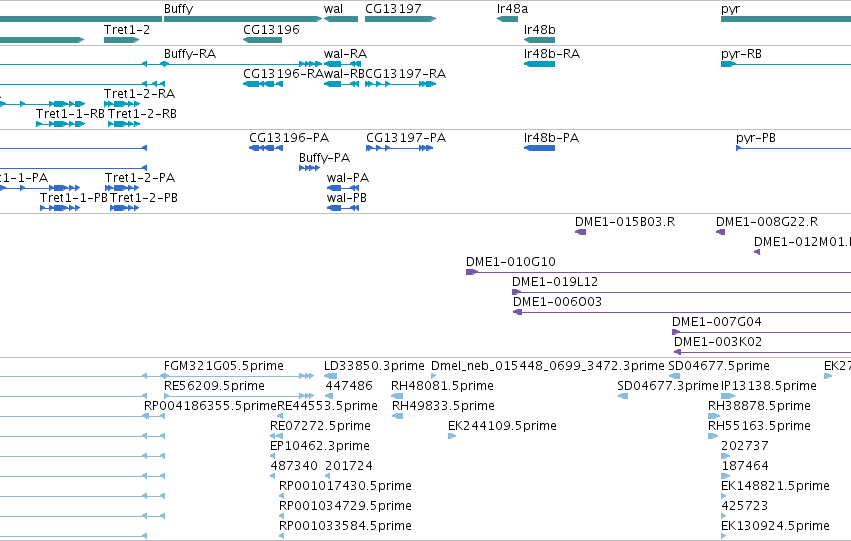The width and height of the screenshot is (851, 541).
Task: Click the wal gene label
Action: click(333, 9)
